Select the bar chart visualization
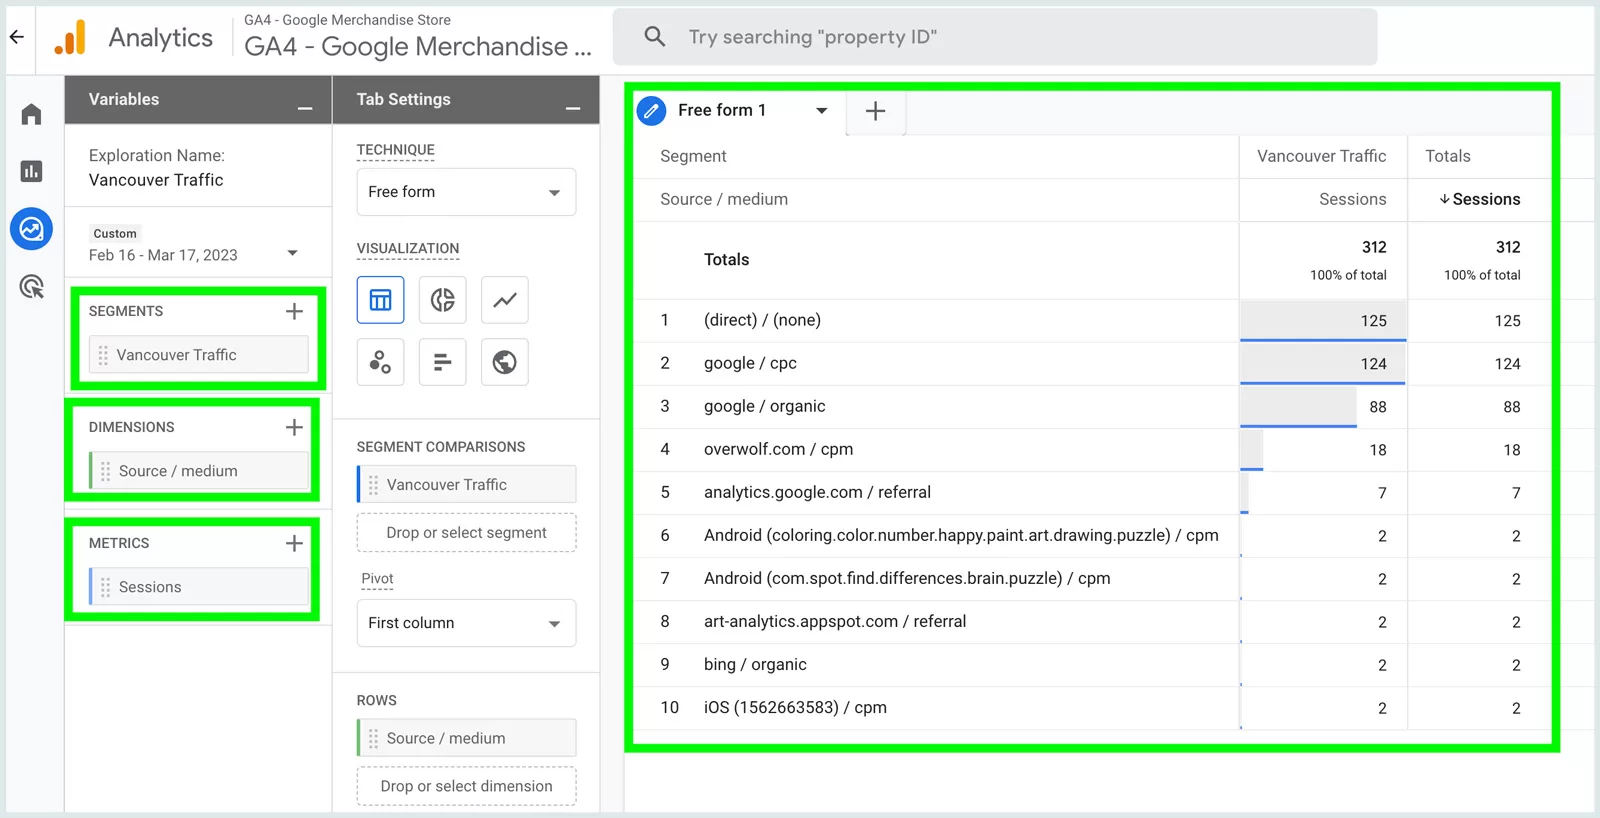1600x818 pixels. [443, 362]
